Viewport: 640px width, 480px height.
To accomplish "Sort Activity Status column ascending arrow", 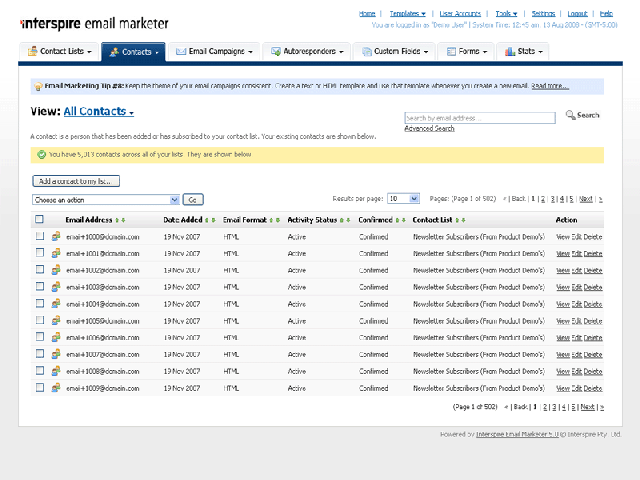I will (x=342, y=220).
